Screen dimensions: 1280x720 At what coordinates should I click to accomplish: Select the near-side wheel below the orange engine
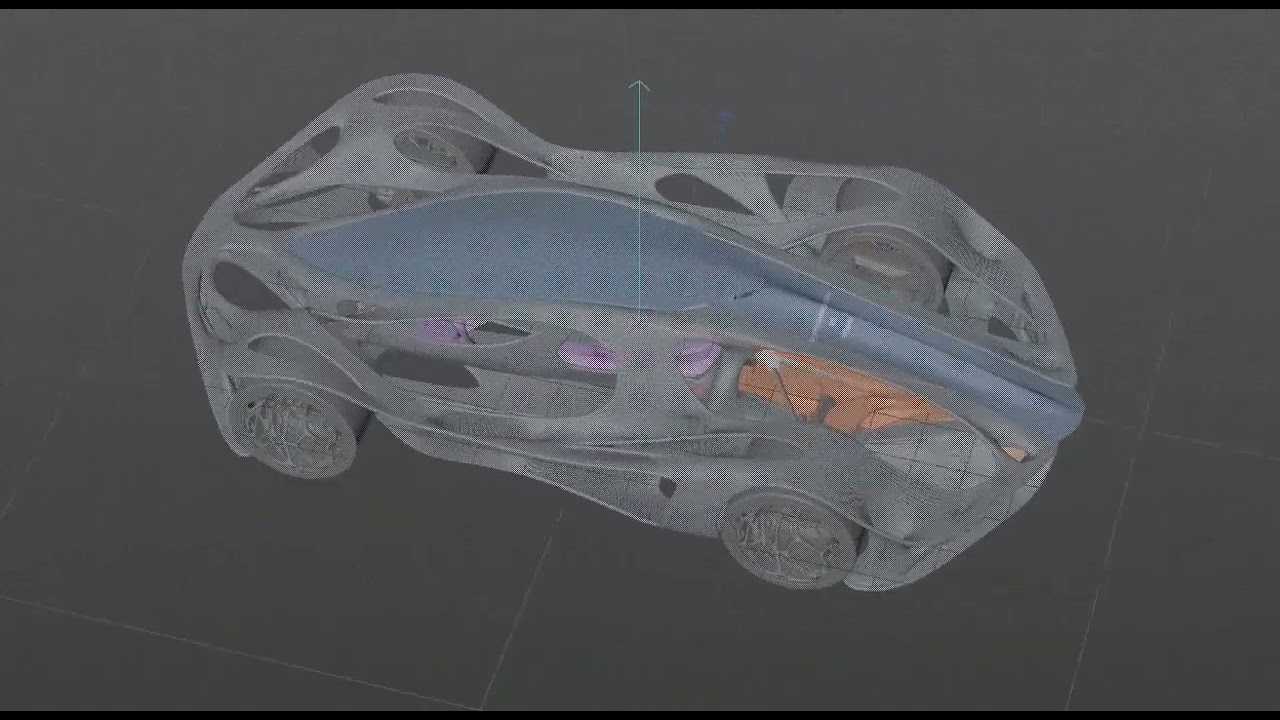tap(790, 530)
